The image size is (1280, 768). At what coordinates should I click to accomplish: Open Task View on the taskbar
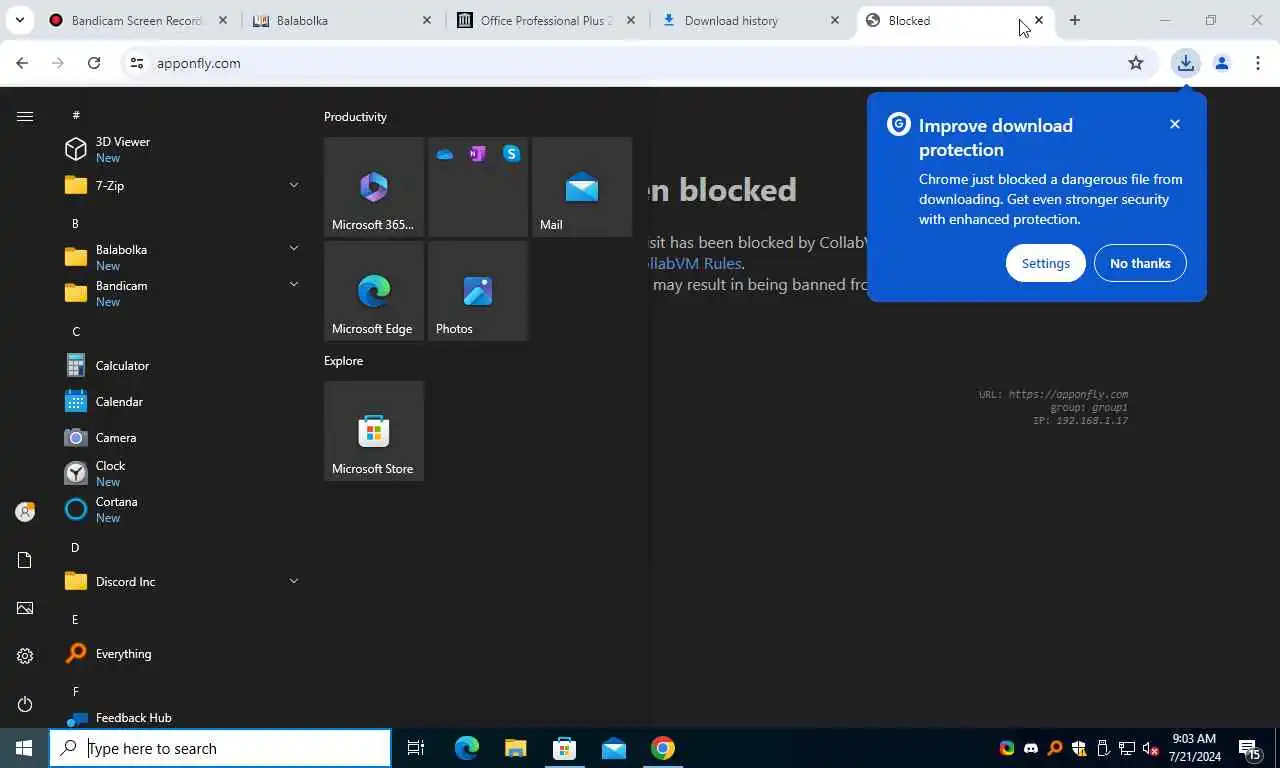[x=416, y=748]
